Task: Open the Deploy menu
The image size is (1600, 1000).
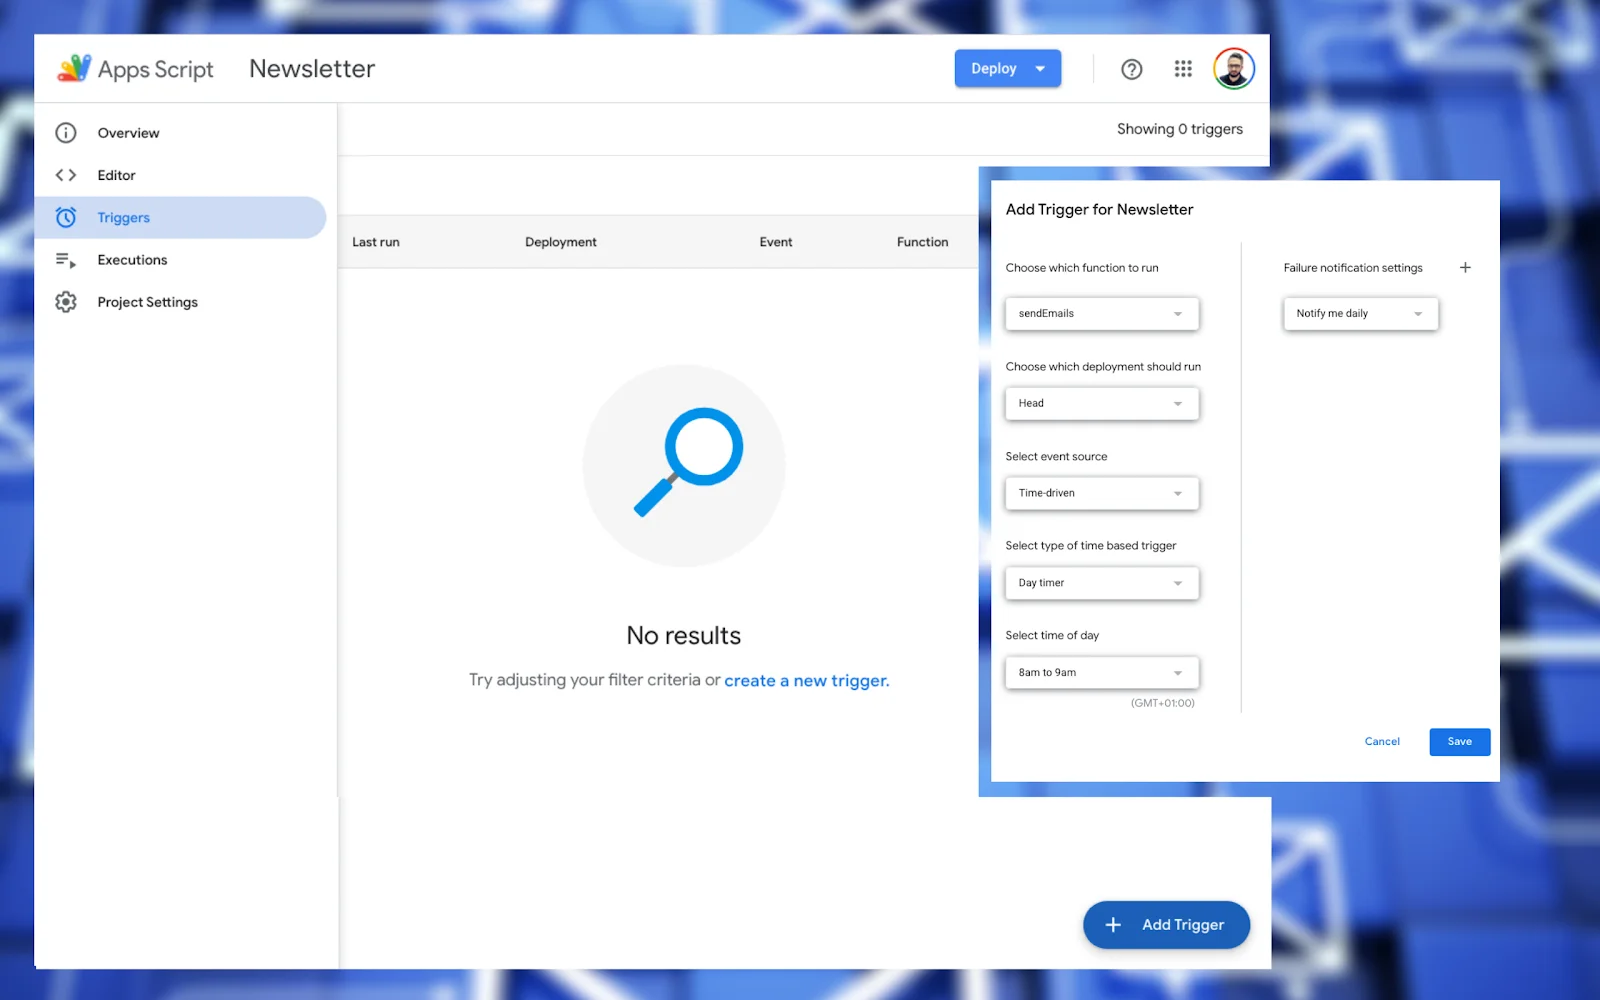Action: 1007,68
